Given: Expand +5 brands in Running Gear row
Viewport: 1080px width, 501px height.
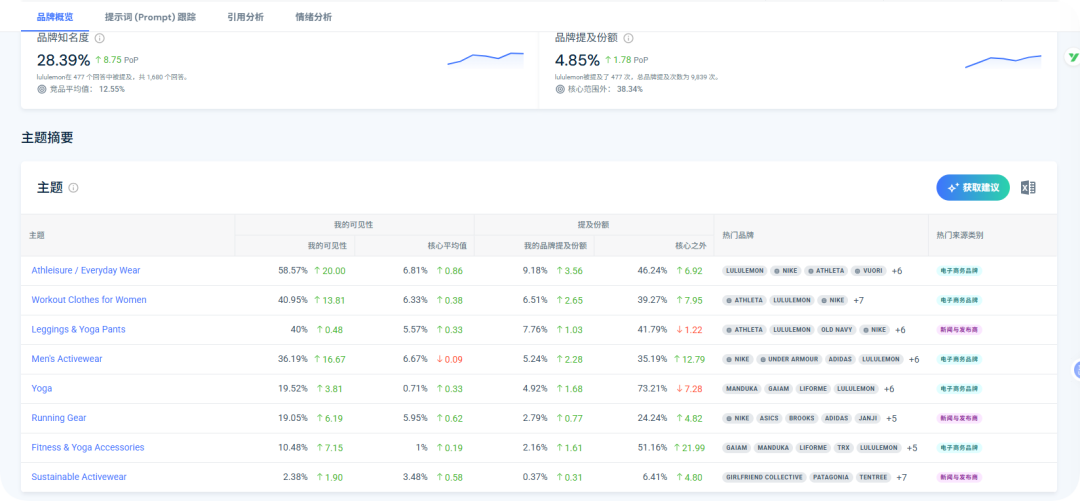Looking at the screenshot, I should (x=891, y=418).
